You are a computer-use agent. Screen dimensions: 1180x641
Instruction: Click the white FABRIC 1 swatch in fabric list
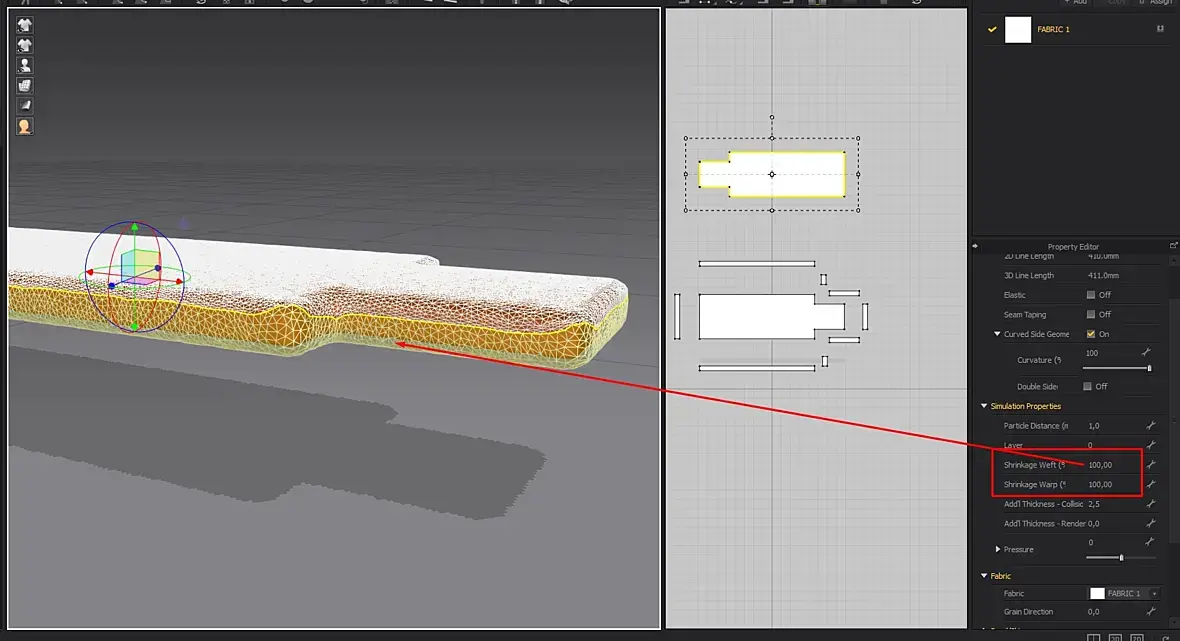tap(1017, 29)
